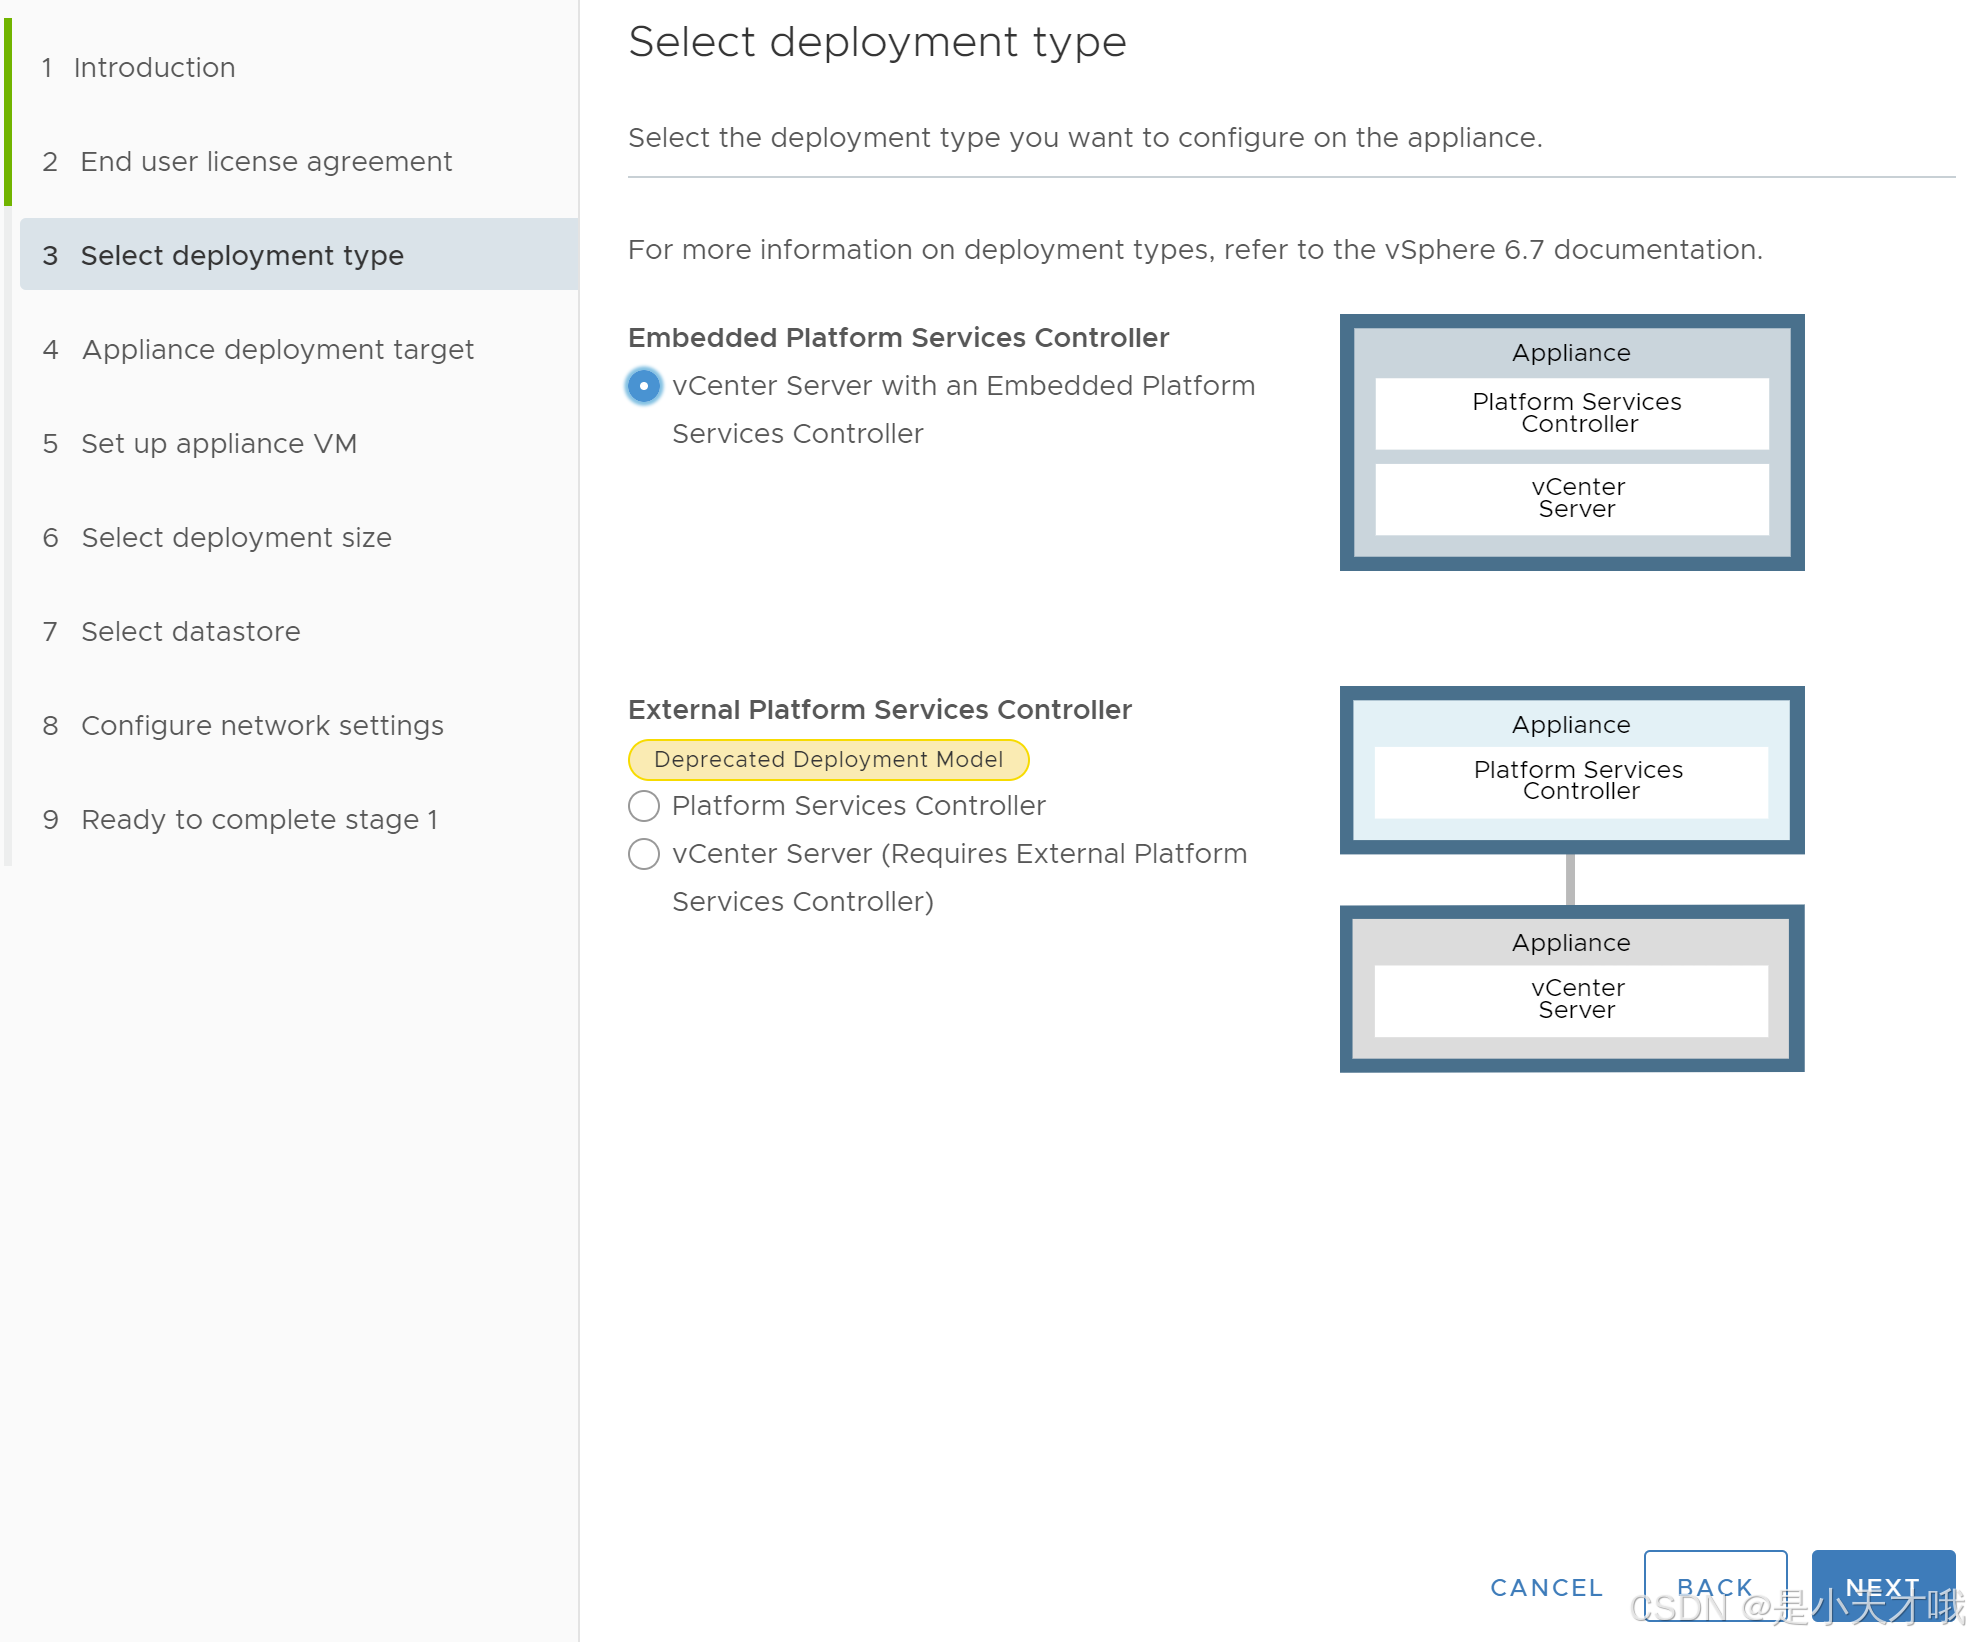Click the external Platform Services Controller diagram

pos(1571,770)
